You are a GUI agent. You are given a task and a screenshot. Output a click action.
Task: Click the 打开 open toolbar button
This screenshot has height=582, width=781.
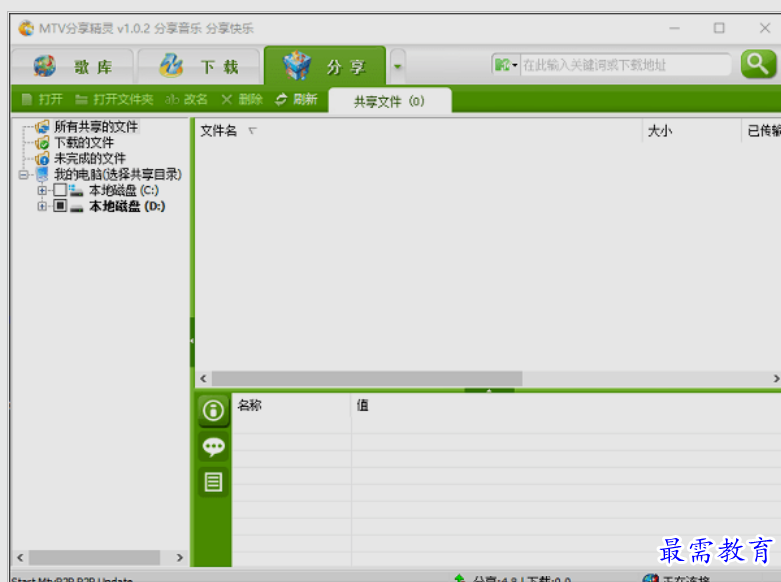coord(42,99)
